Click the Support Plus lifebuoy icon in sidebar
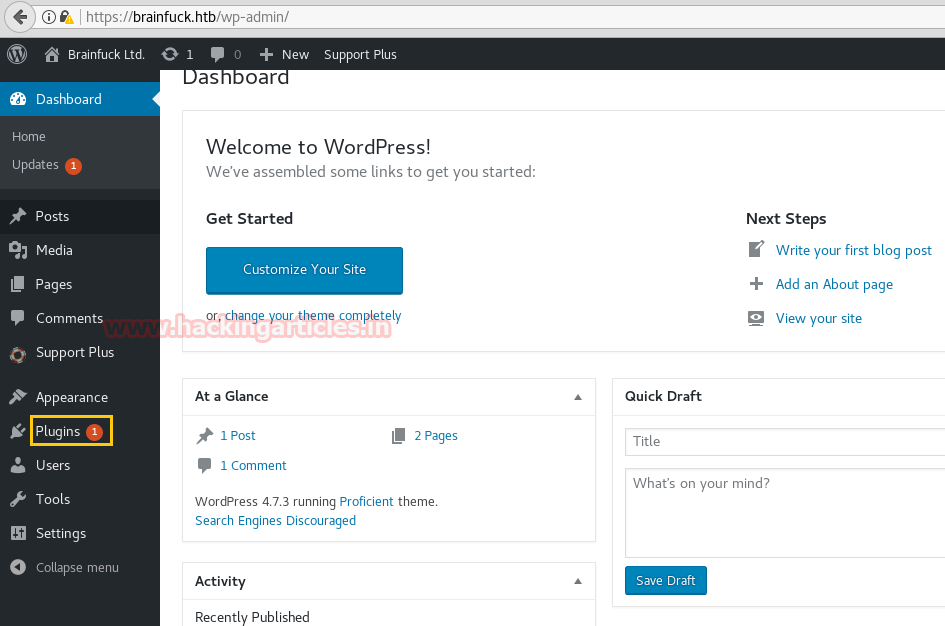This screenshot has height=626, width=945. click(x=18, y=355)
